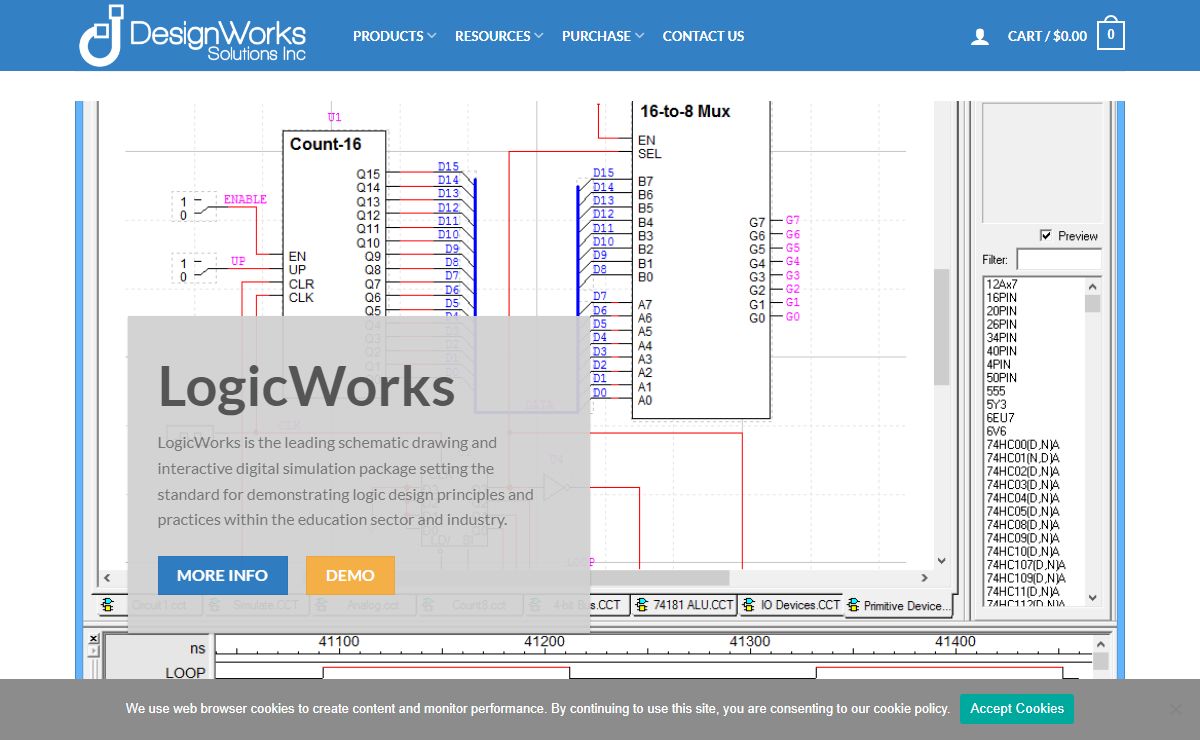1200x740 pixels.
Task: Click the shopping bag icon showing 0
Action: click(1111, 35)
